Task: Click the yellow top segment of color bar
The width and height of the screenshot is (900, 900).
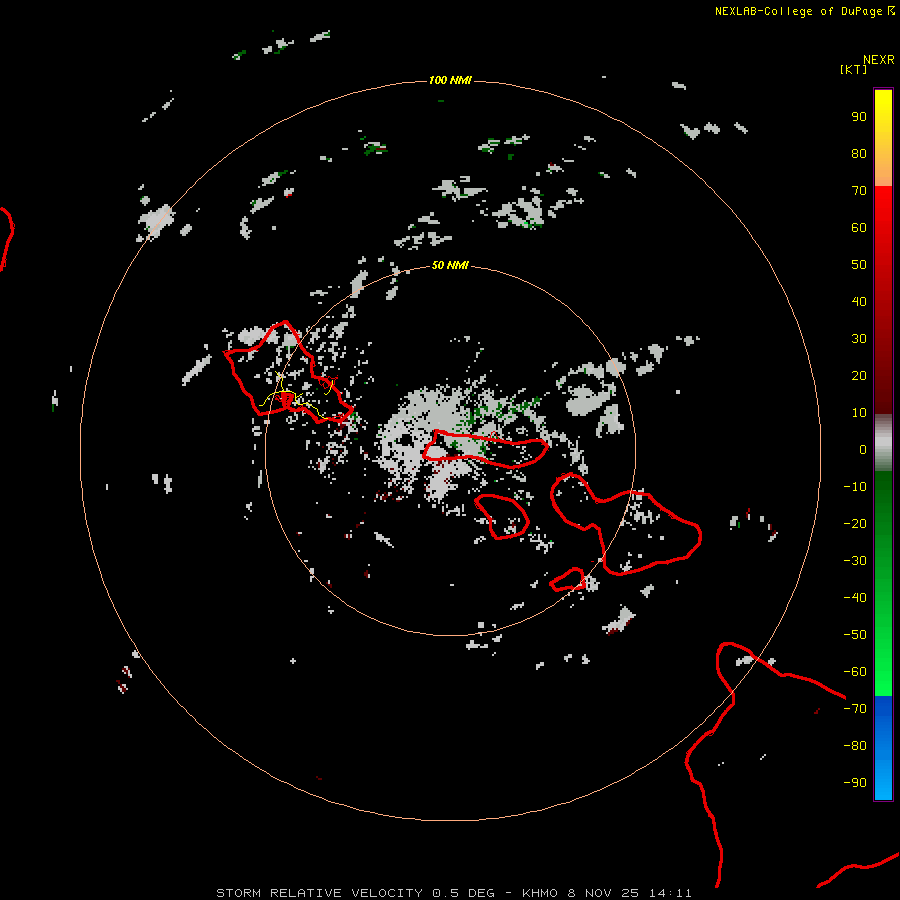Action: pyautogui.click(x=883, y=138)
